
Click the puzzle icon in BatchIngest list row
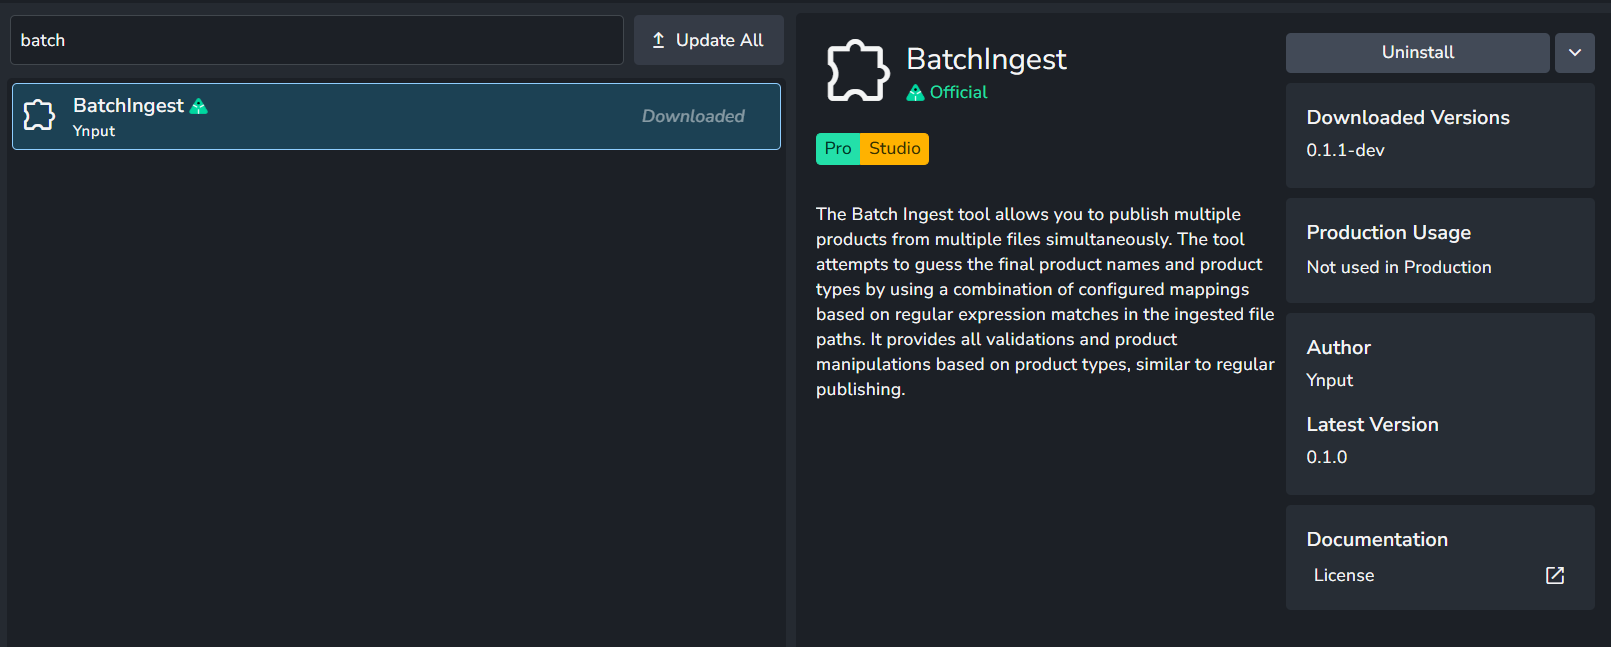point(39,116)
